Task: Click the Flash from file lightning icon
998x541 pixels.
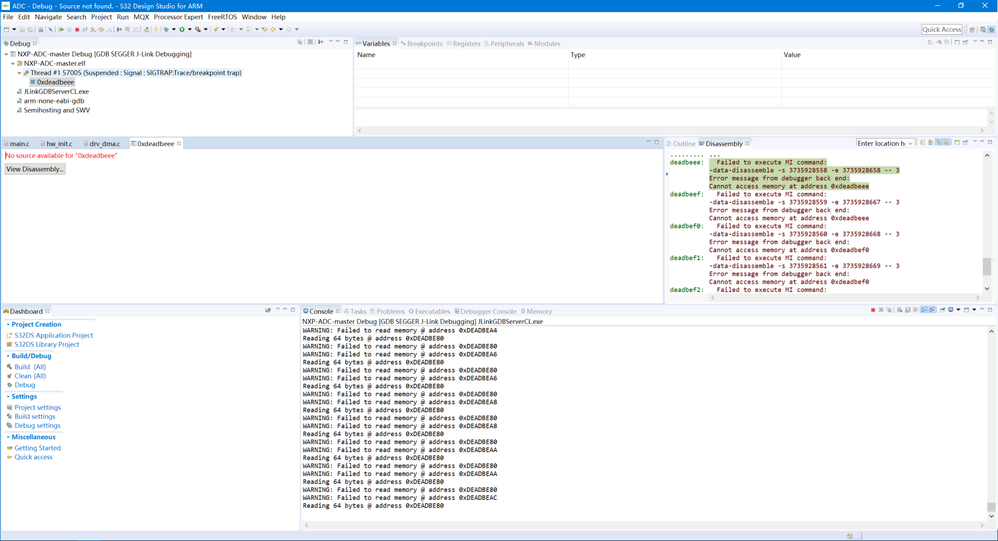Action: tap(156, 29)
